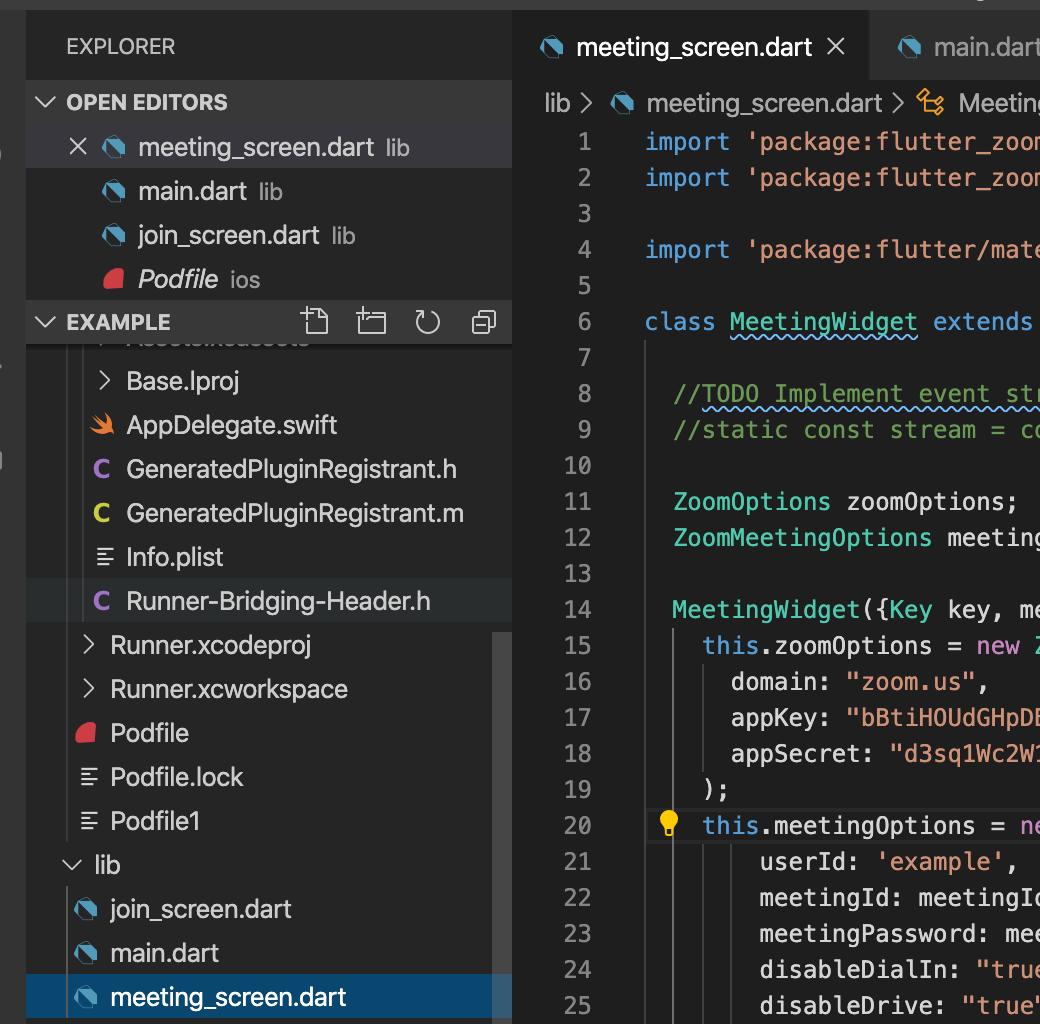Close meeting_screen.dart from Open Editors
Screen dimensions: 1040x1024
coord(78,146)
